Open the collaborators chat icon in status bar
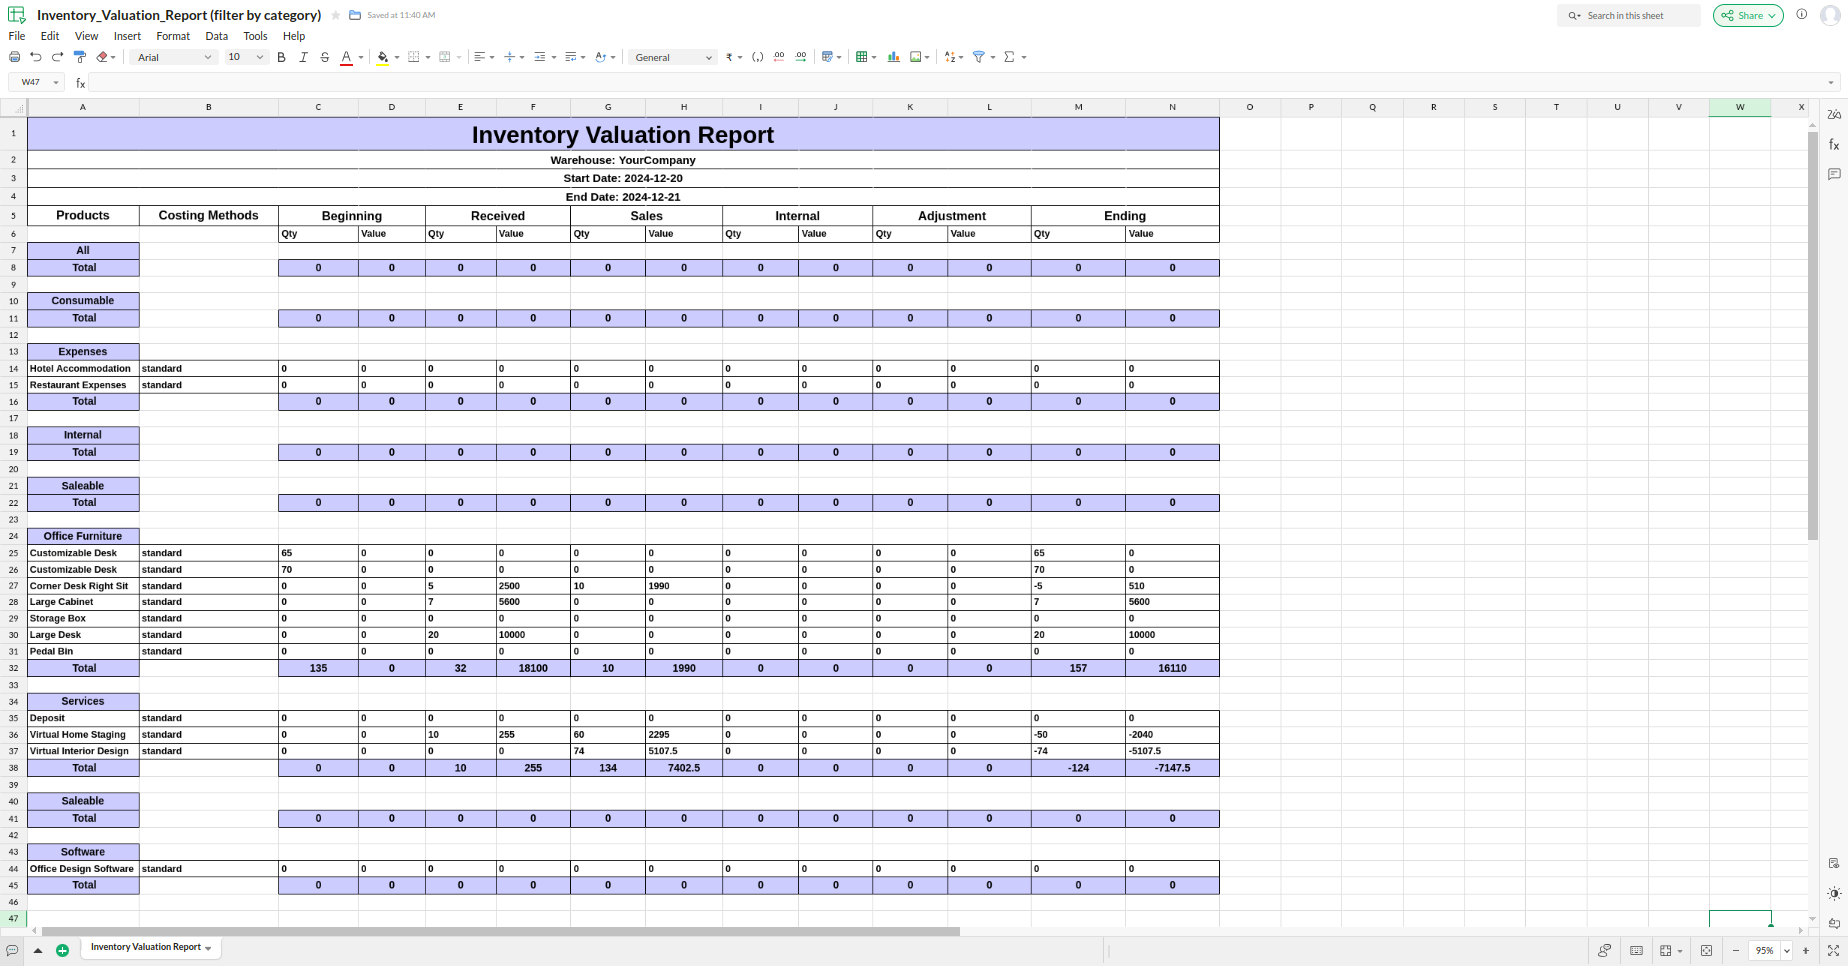The height and width of the screenshot is (966, 1848). [1604, 950]
